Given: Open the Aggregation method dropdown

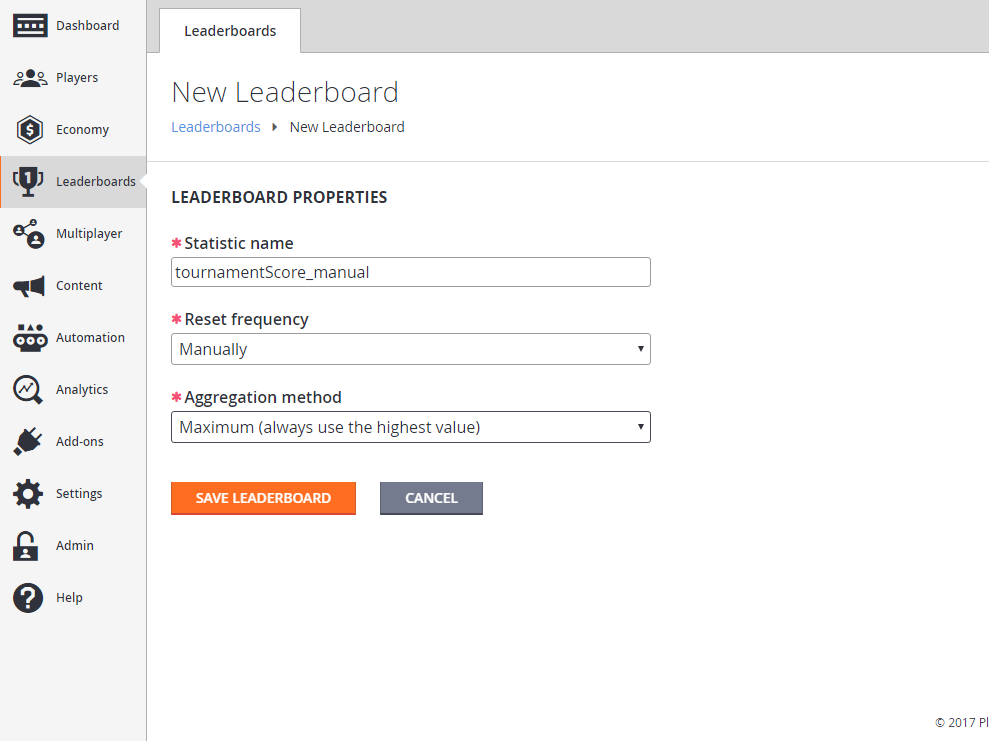Looking at the screenshot, I should coord(410,427).
